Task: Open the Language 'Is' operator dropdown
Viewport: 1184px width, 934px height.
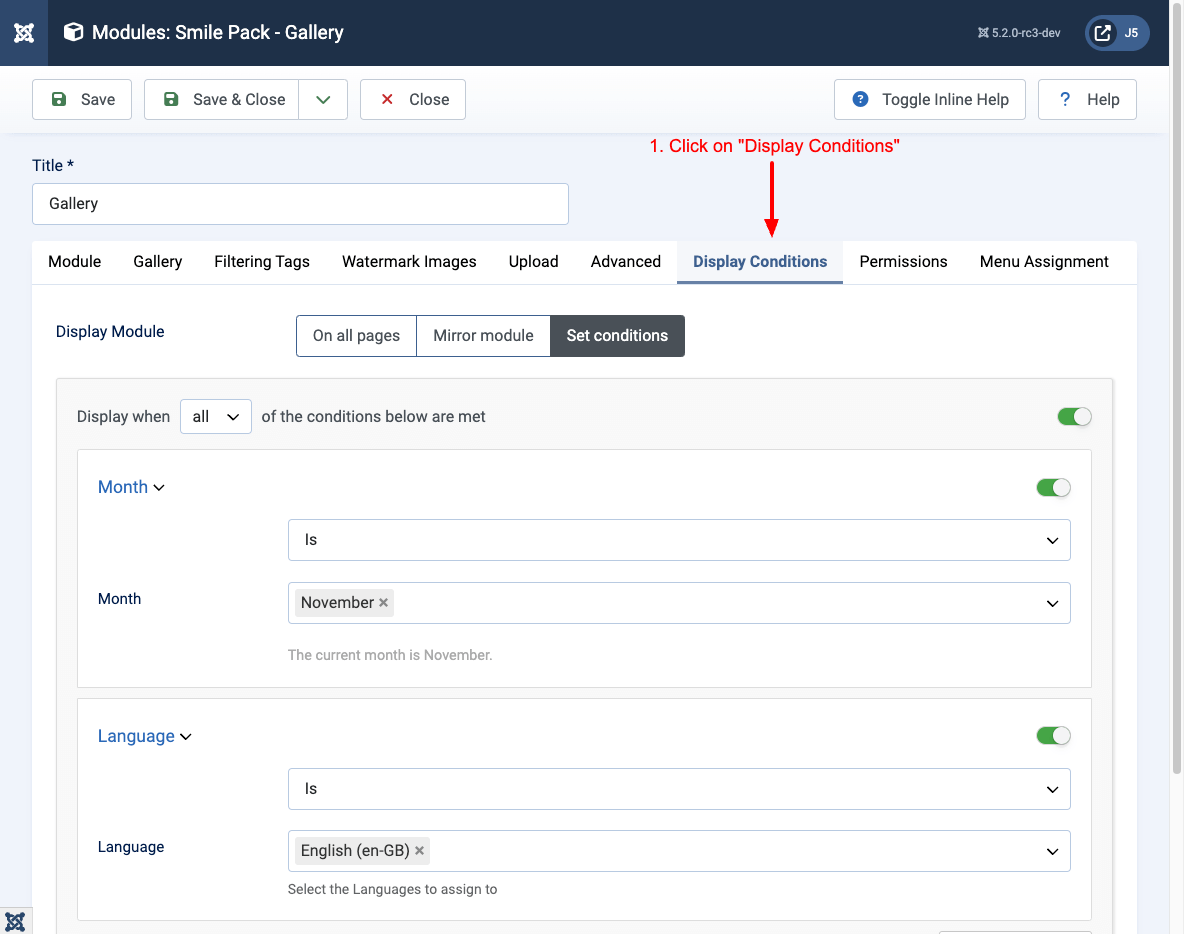Action: [x=679, y=789]
